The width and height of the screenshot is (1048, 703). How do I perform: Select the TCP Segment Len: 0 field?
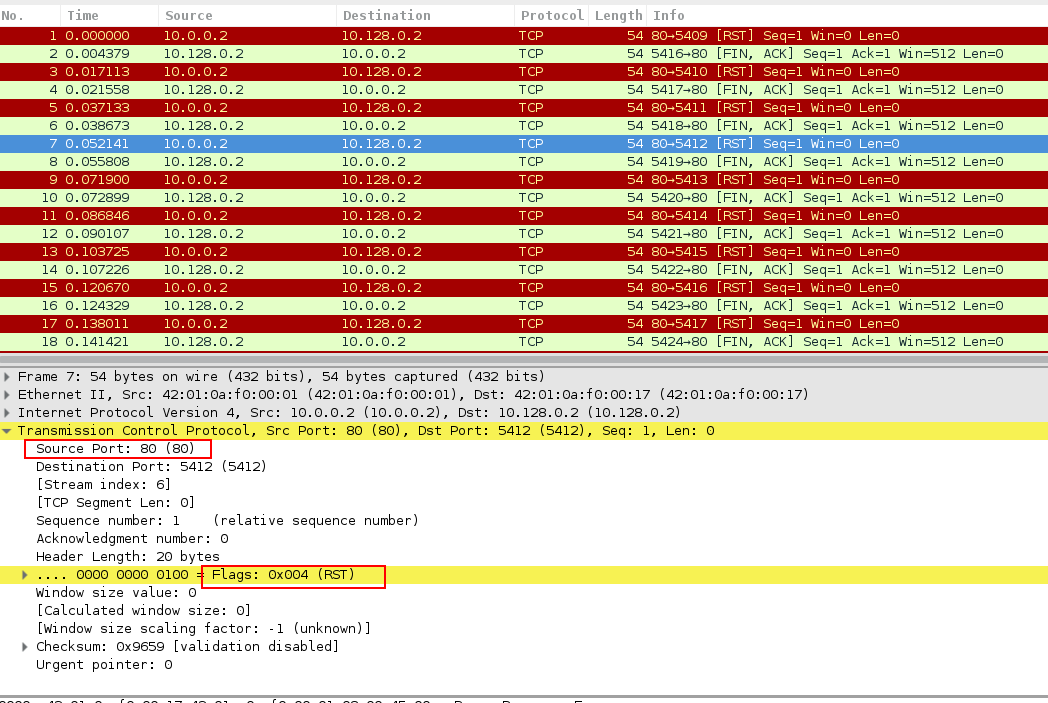115,503
